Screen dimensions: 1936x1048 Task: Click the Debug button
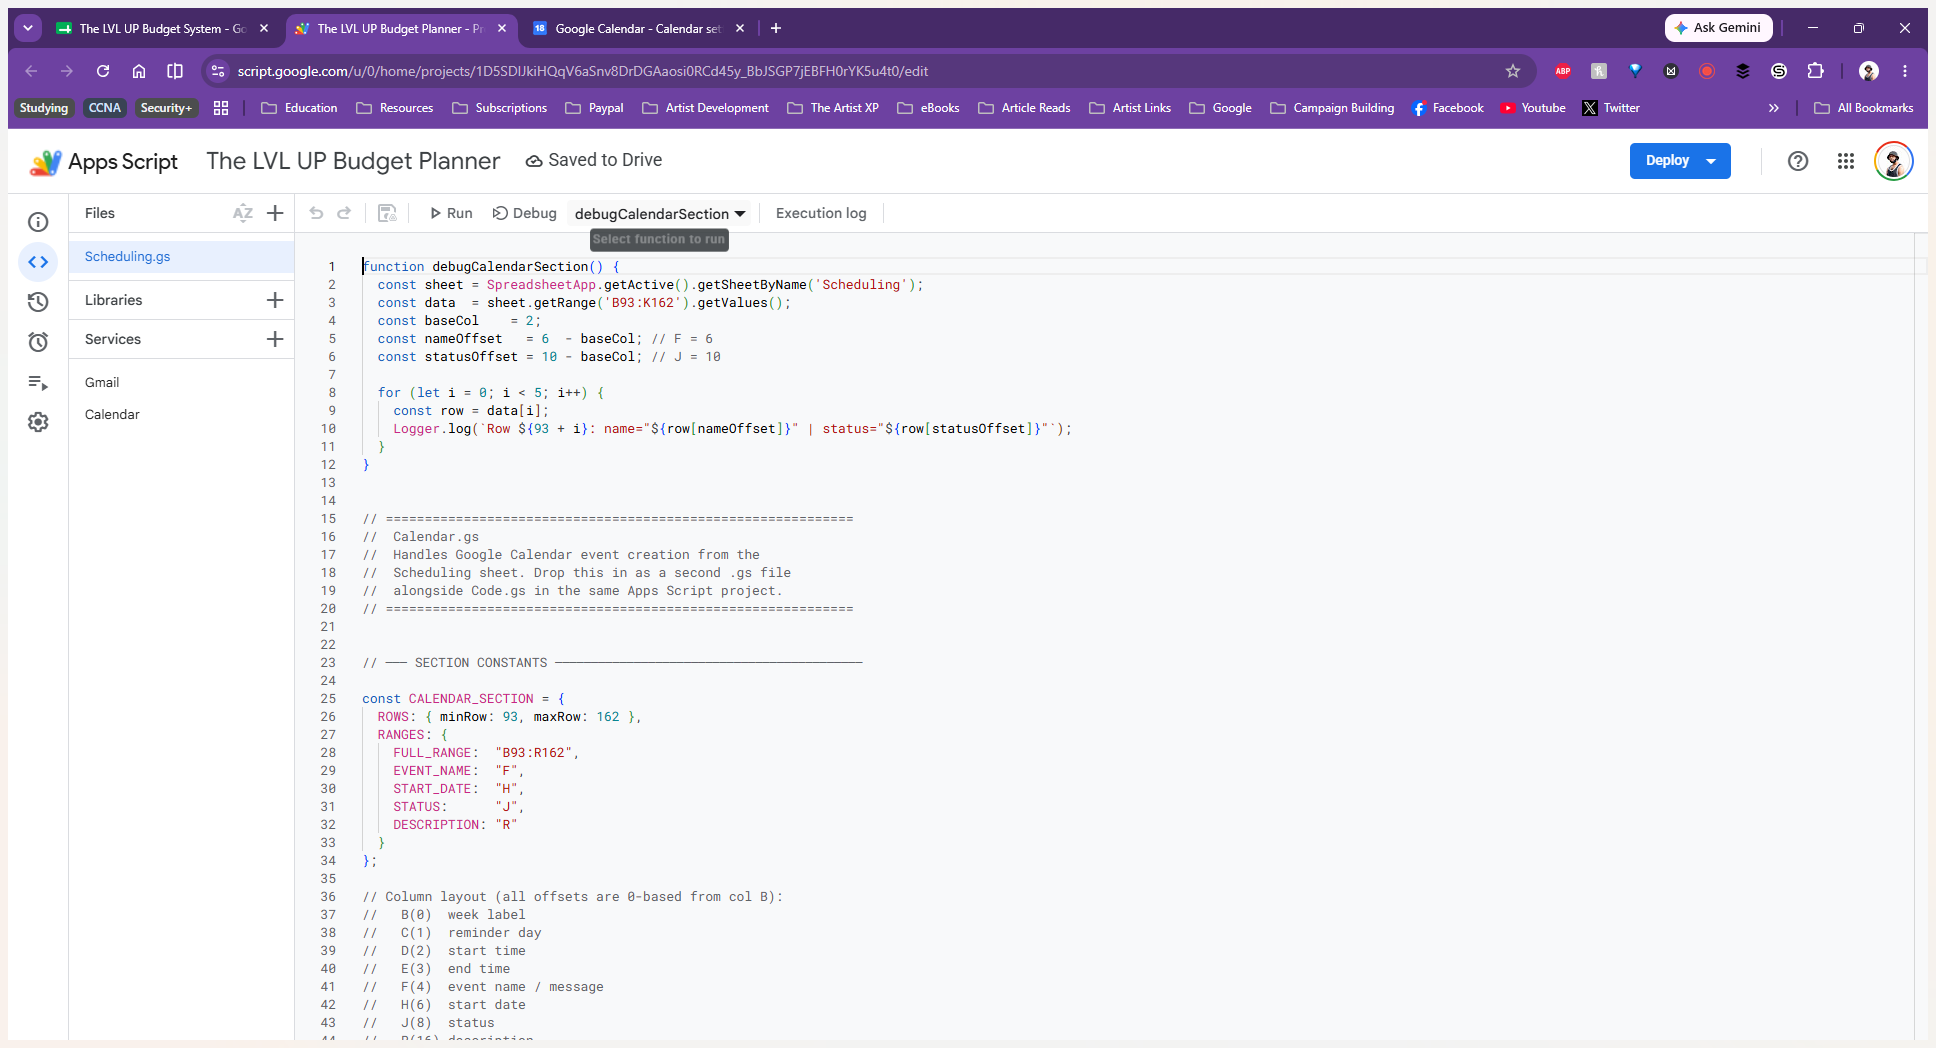525,213
